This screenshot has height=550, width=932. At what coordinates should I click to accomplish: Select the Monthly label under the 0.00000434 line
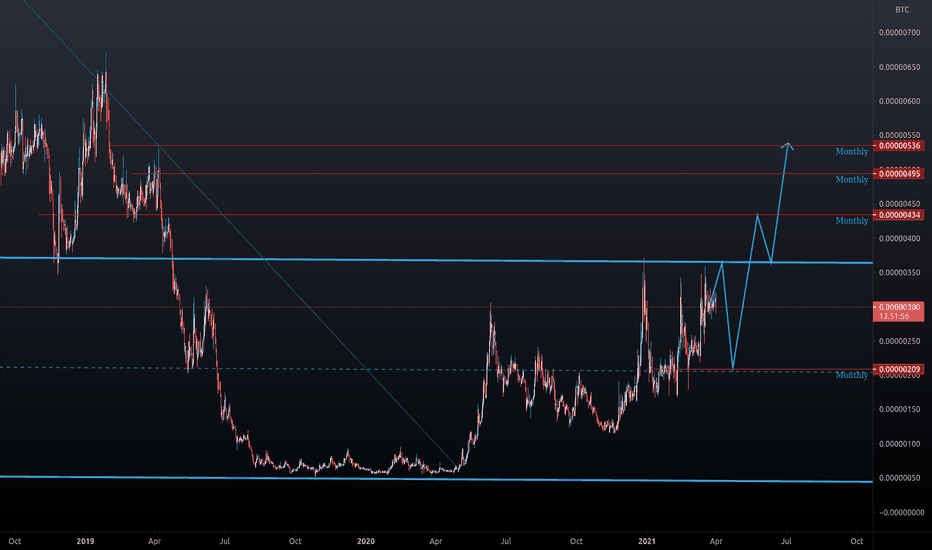click(x=852, y=221)
